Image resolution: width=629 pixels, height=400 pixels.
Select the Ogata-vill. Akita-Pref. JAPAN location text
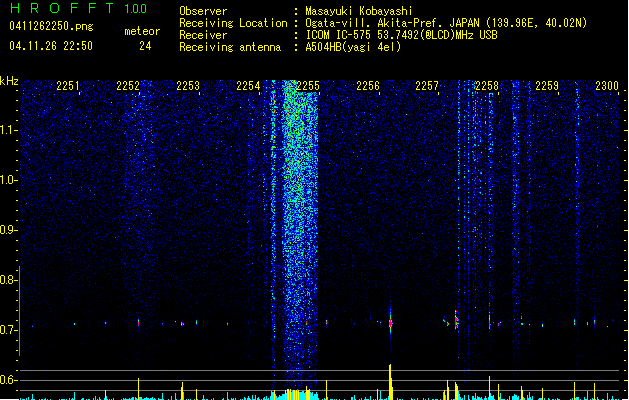click(446, 23)
